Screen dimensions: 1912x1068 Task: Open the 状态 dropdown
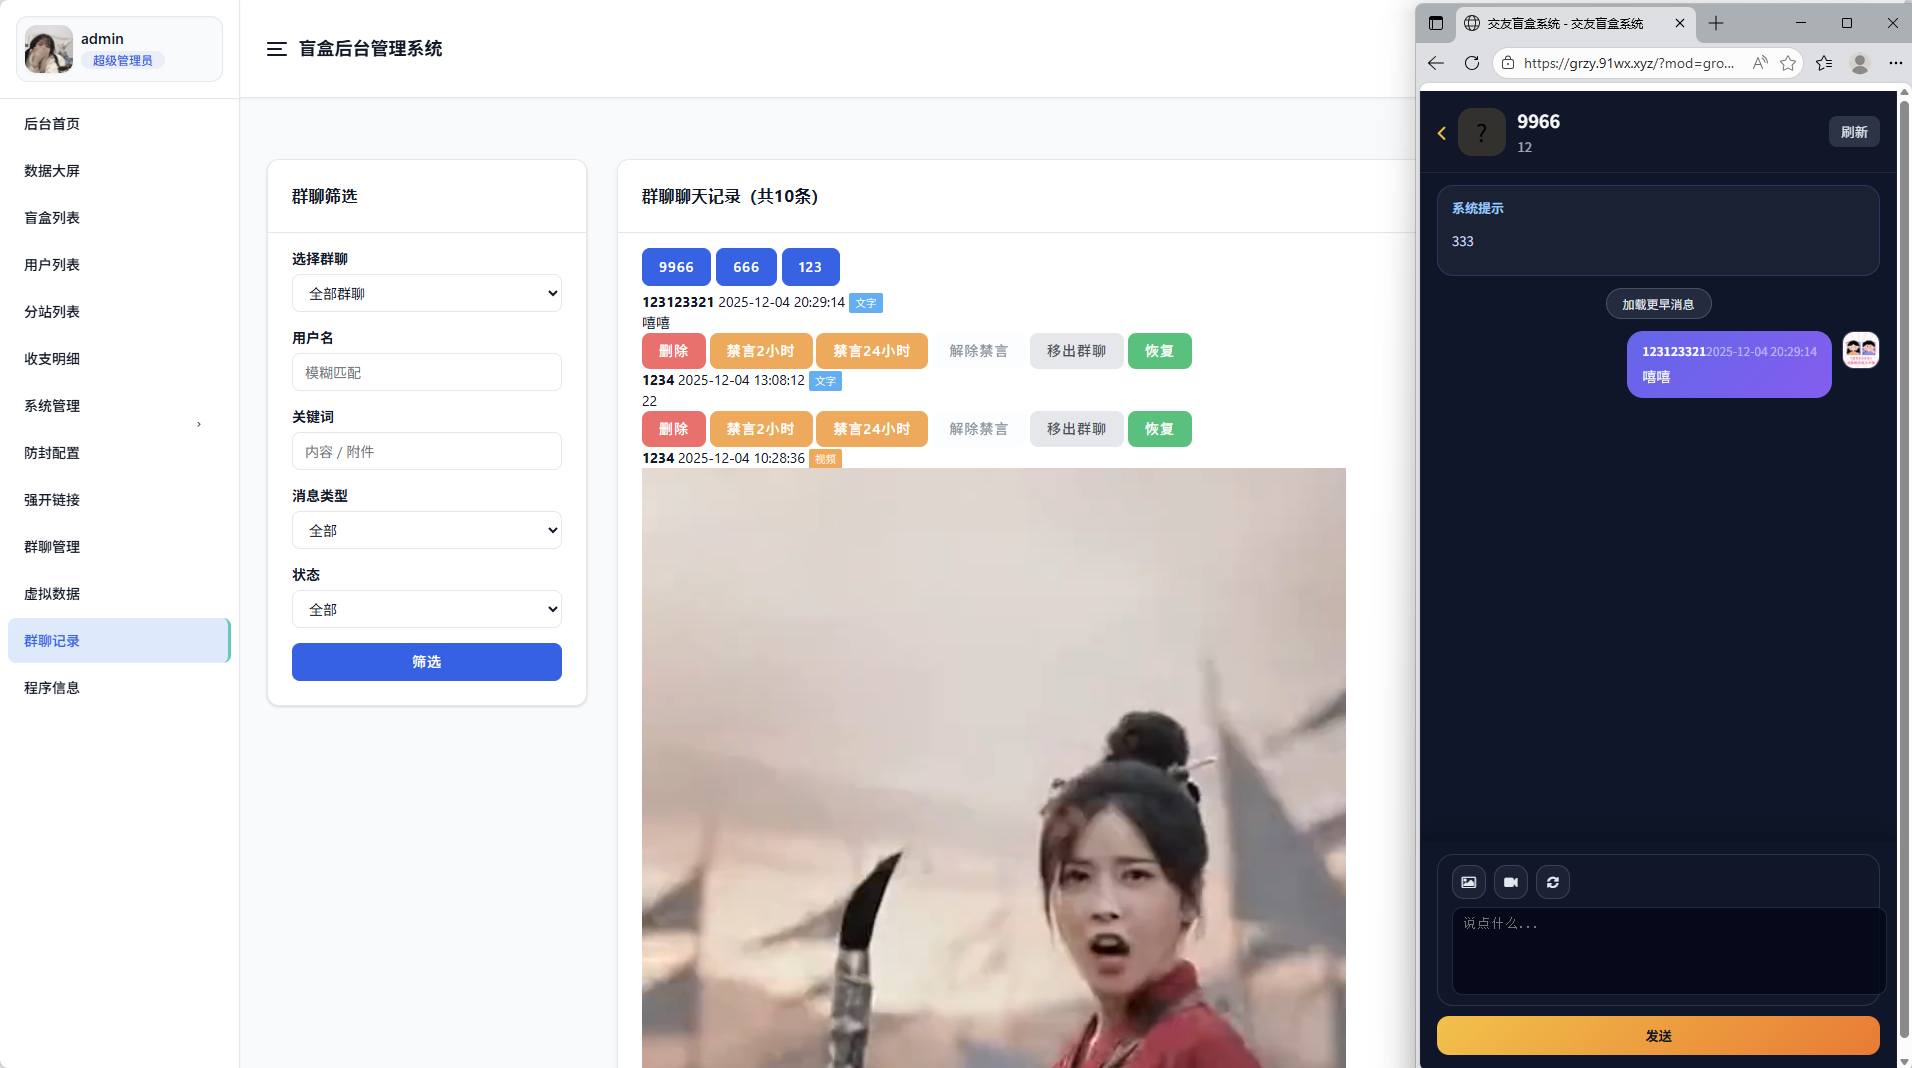(426, 608)
